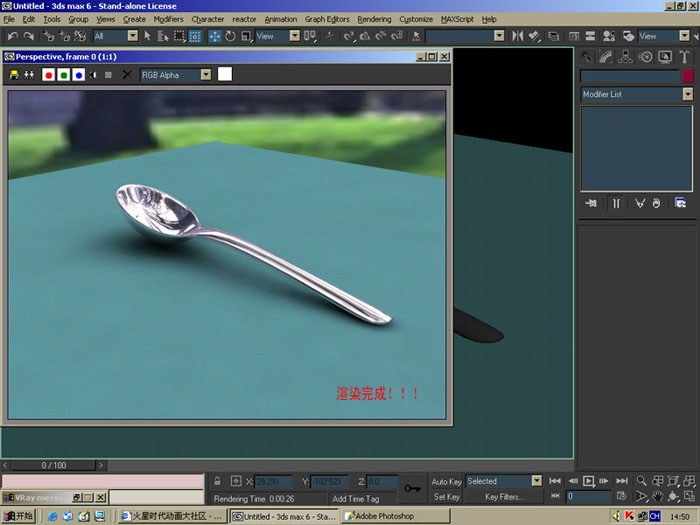Open the Hierarchy command panel tab
The image size is (700, 525).
[625, 57]
